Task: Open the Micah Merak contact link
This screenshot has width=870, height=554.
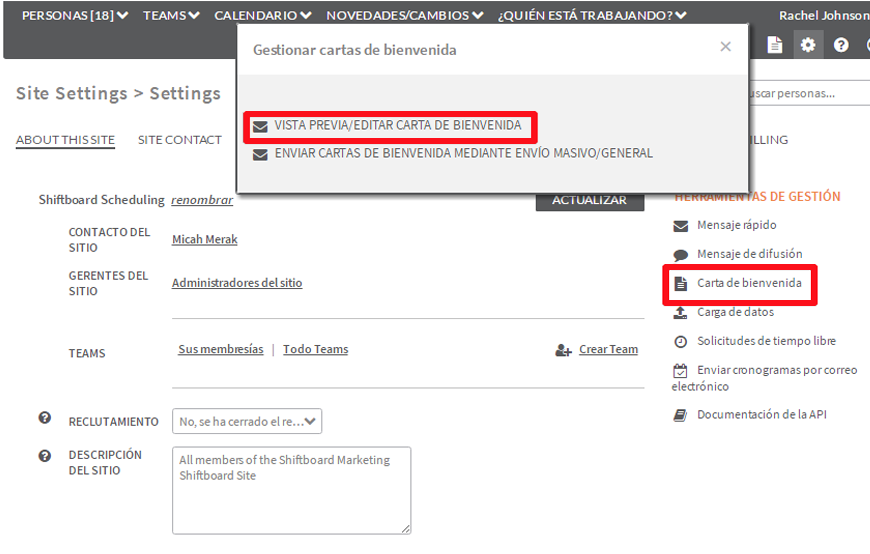Action: (205, 239)
